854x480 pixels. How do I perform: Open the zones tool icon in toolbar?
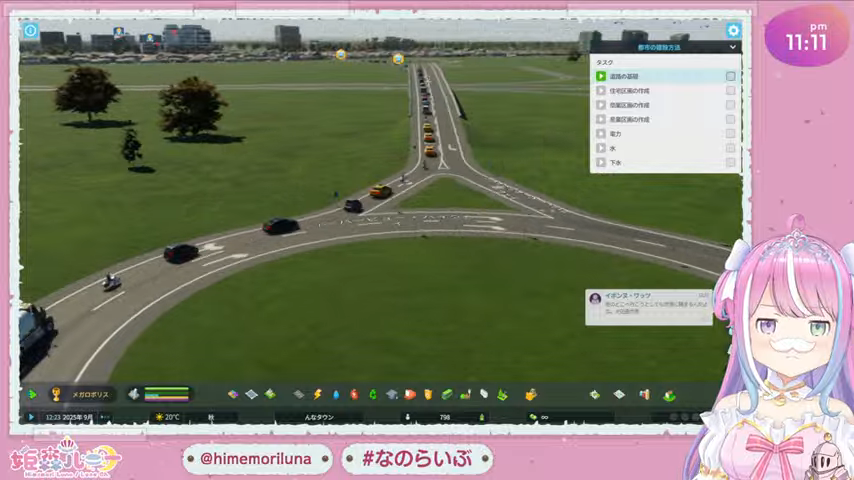tap(251, 394)
